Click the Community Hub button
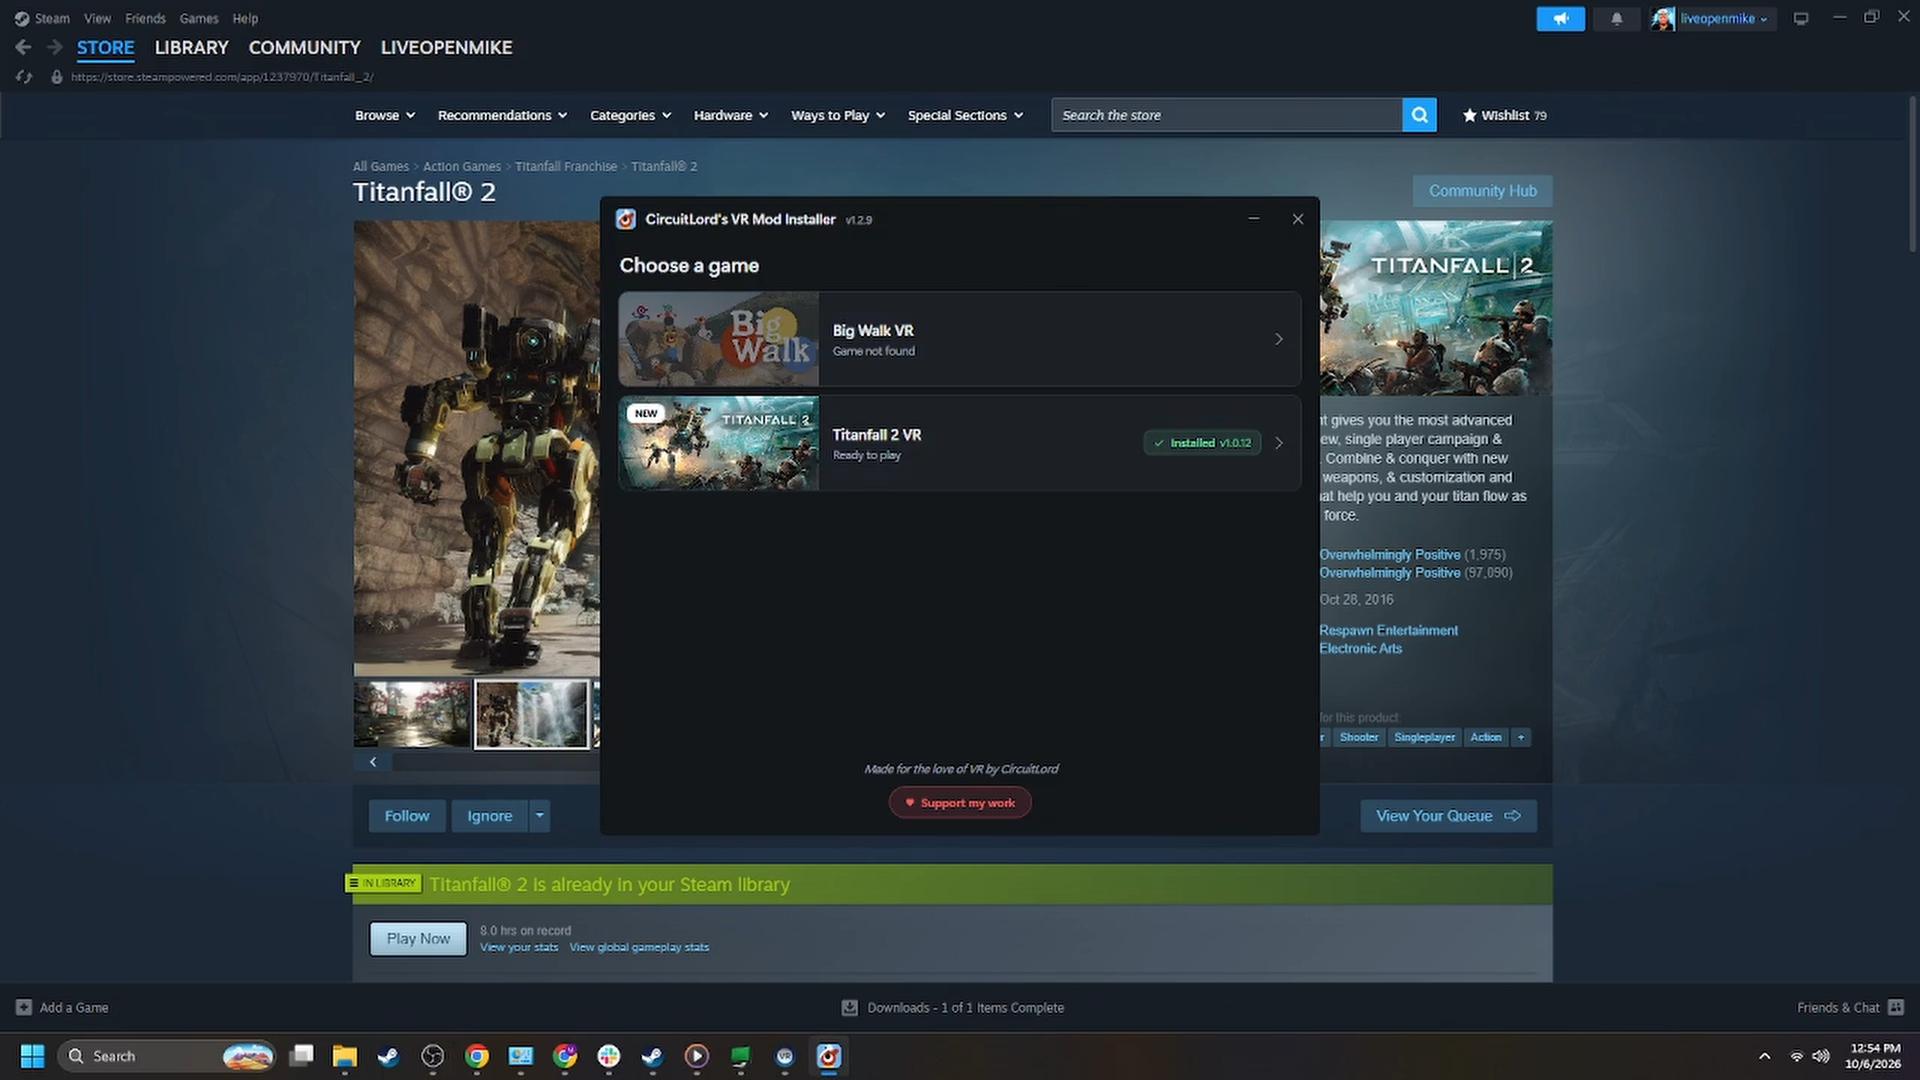The height and width of the screenshot is (1080, 1920). pyautogui.click(x=1482, y=191)
